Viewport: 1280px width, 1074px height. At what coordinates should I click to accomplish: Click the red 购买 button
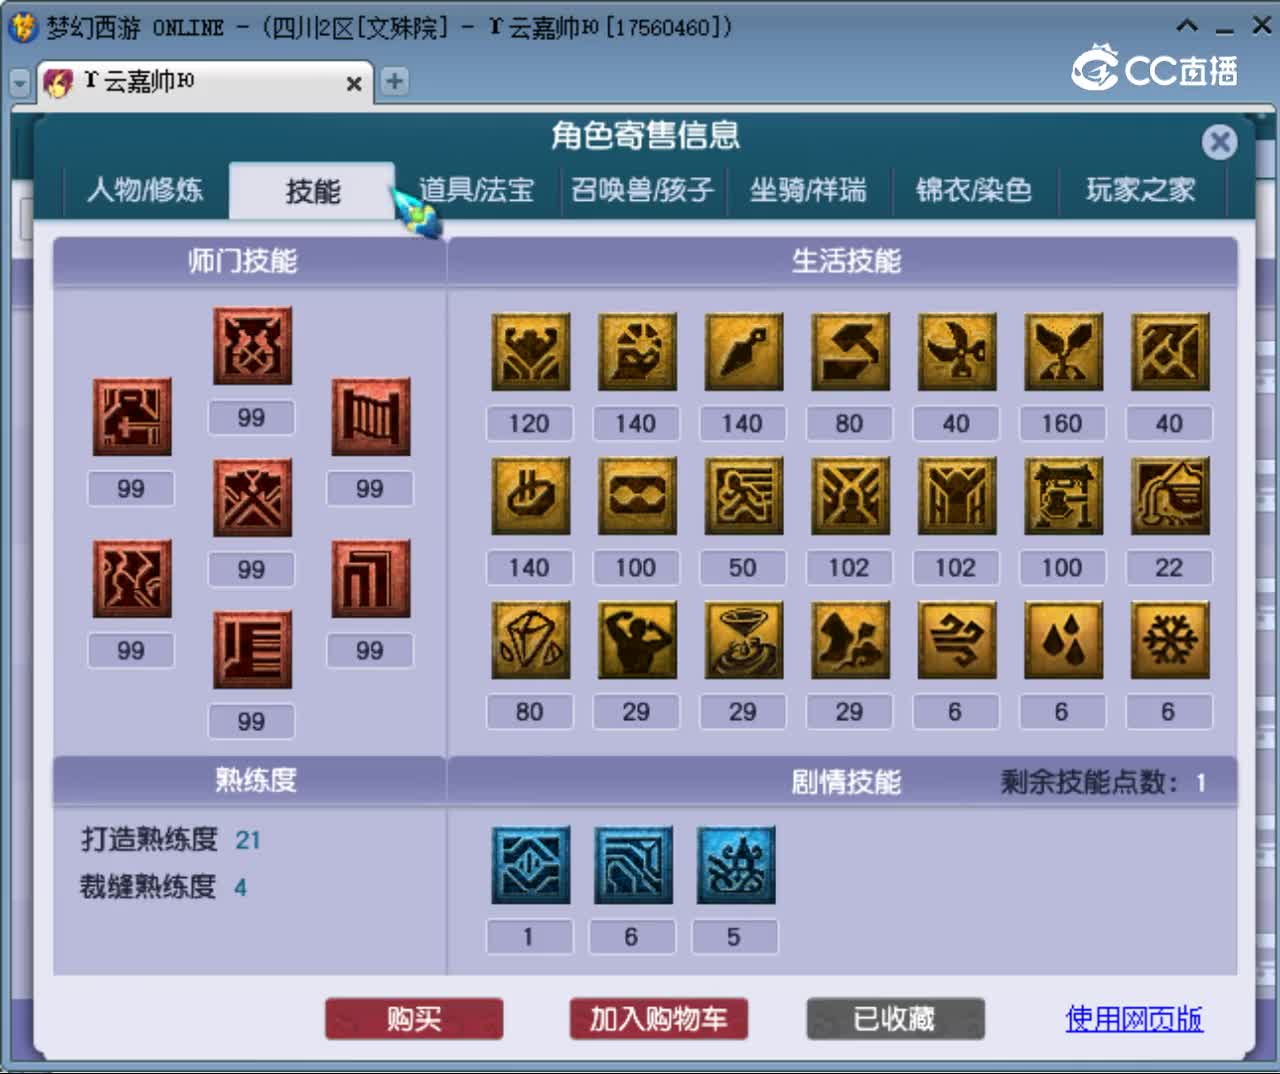[414, 1019]
